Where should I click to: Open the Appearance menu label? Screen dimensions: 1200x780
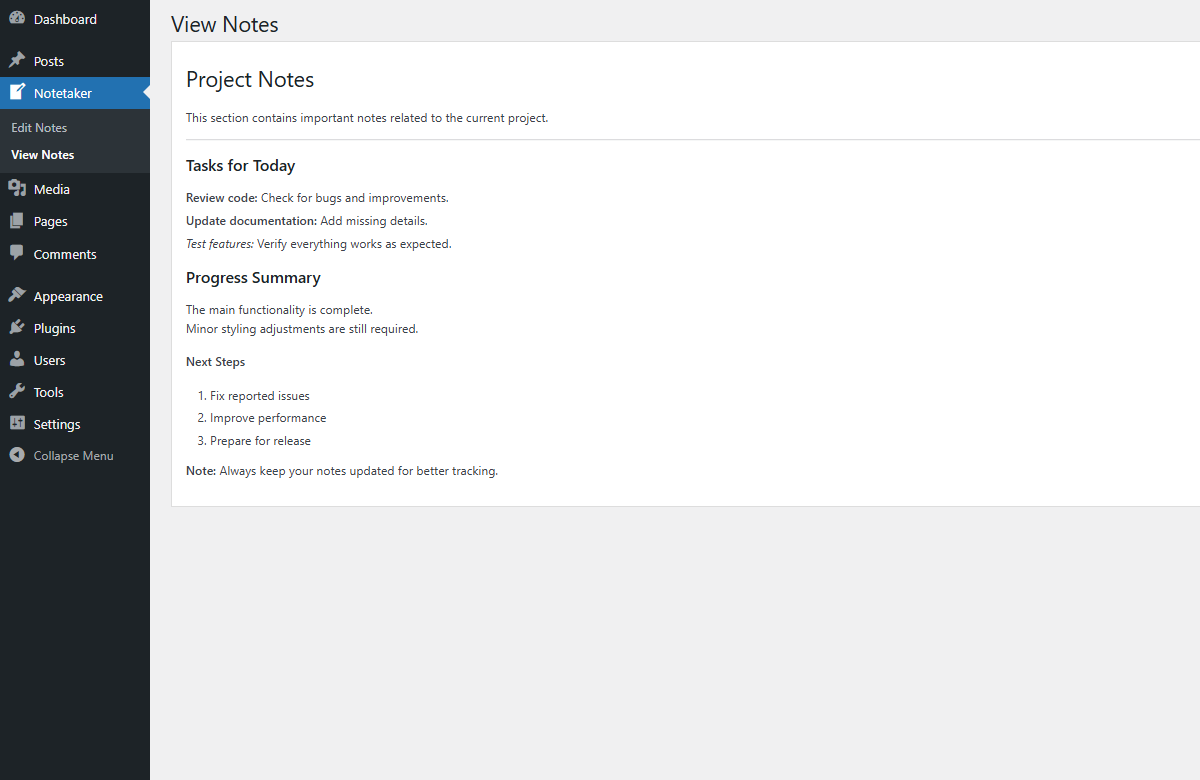point(68,296)
